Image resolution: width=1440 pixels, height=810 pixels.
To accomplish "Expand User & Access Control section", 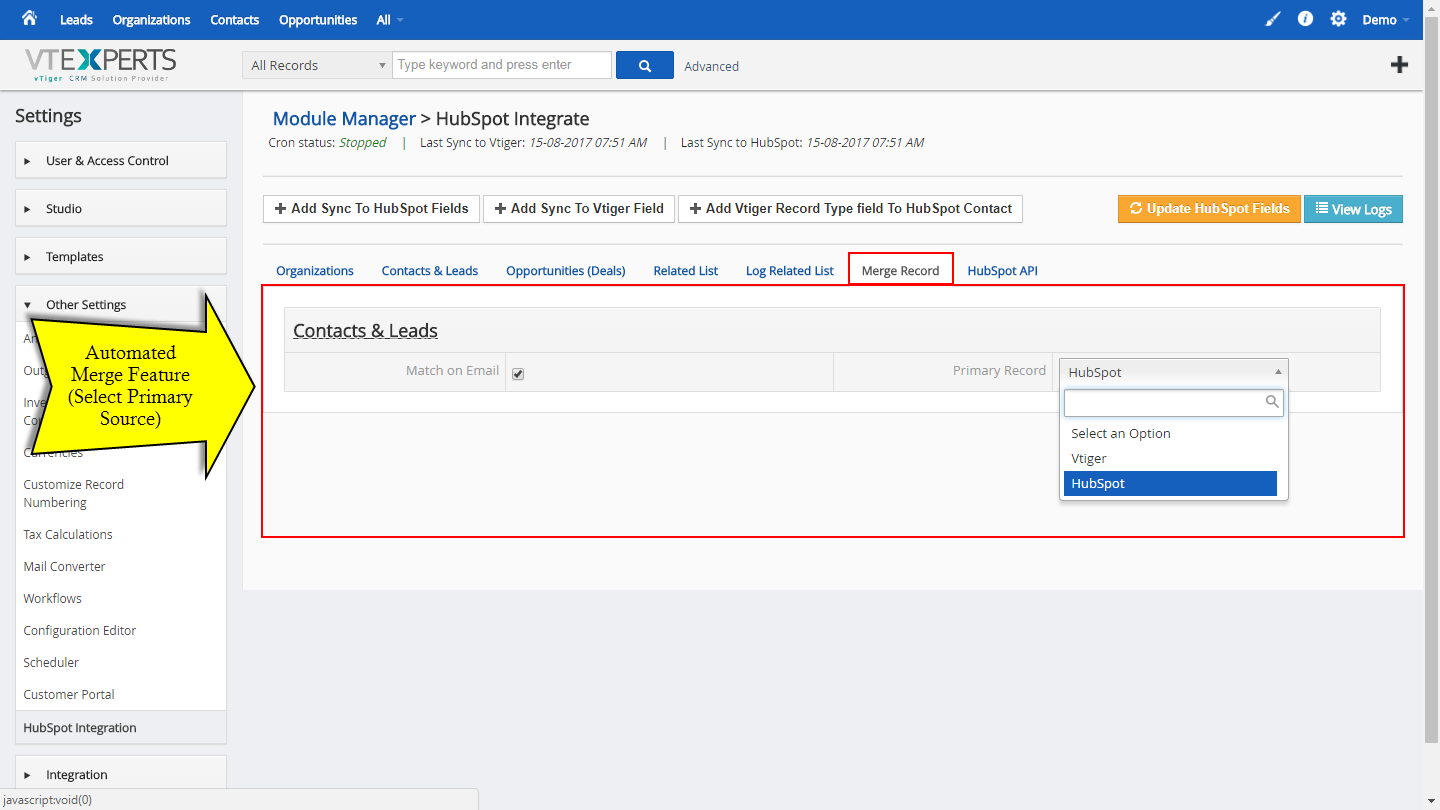I will [121, 160].
